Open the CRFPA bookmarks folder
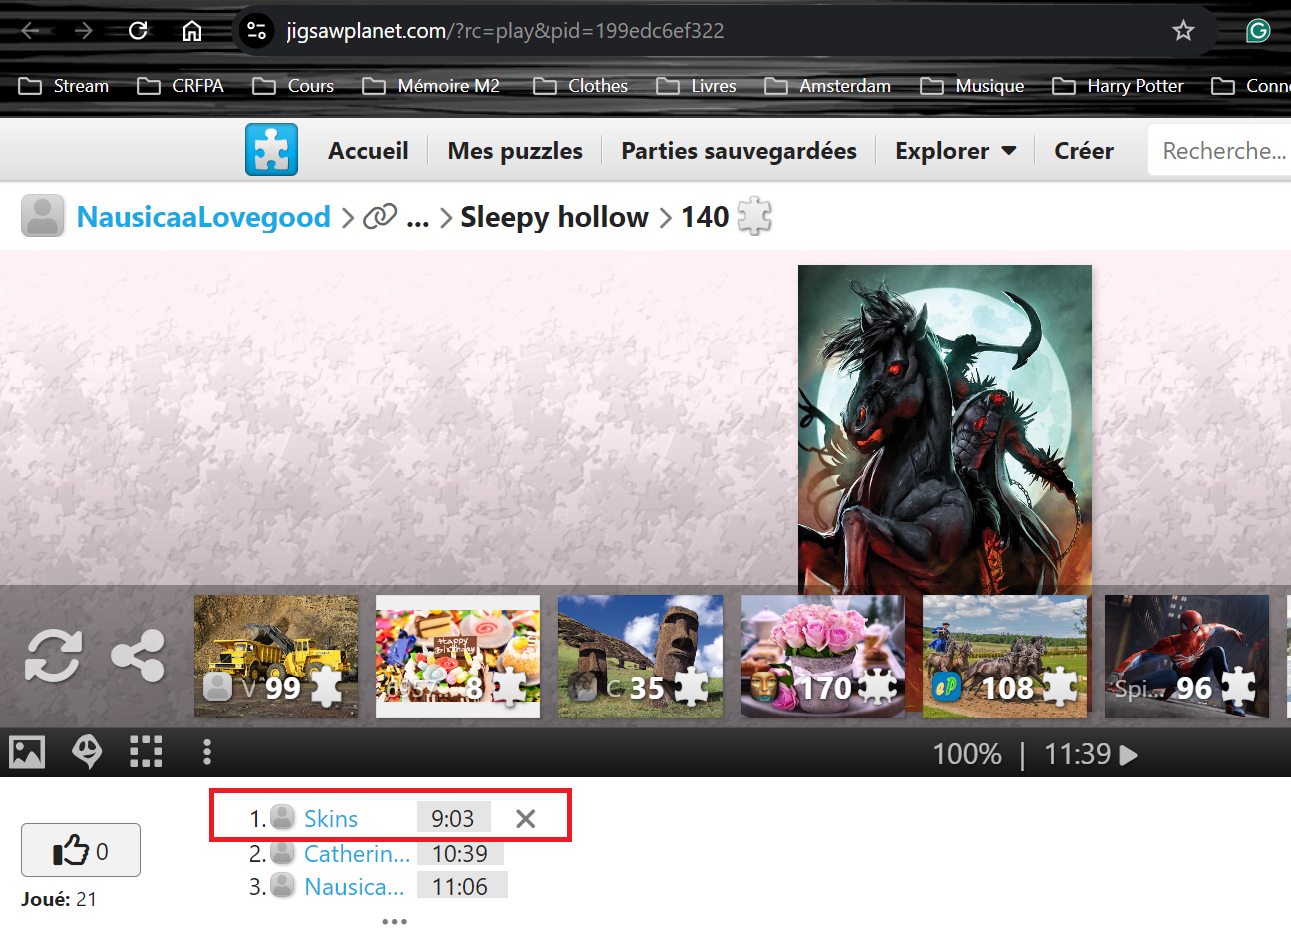This screenshot has height=941, width=1291. click(x=180, y=86)
